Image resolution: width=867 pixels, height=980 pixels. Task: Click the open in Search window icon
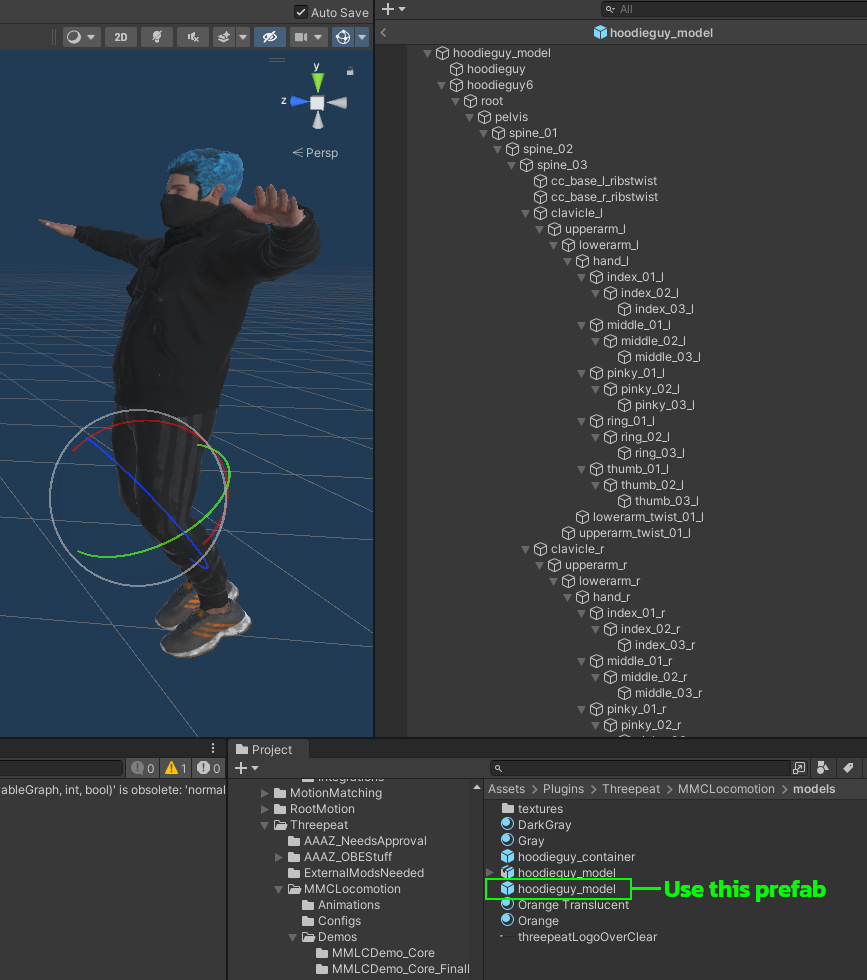click(799, 768)
